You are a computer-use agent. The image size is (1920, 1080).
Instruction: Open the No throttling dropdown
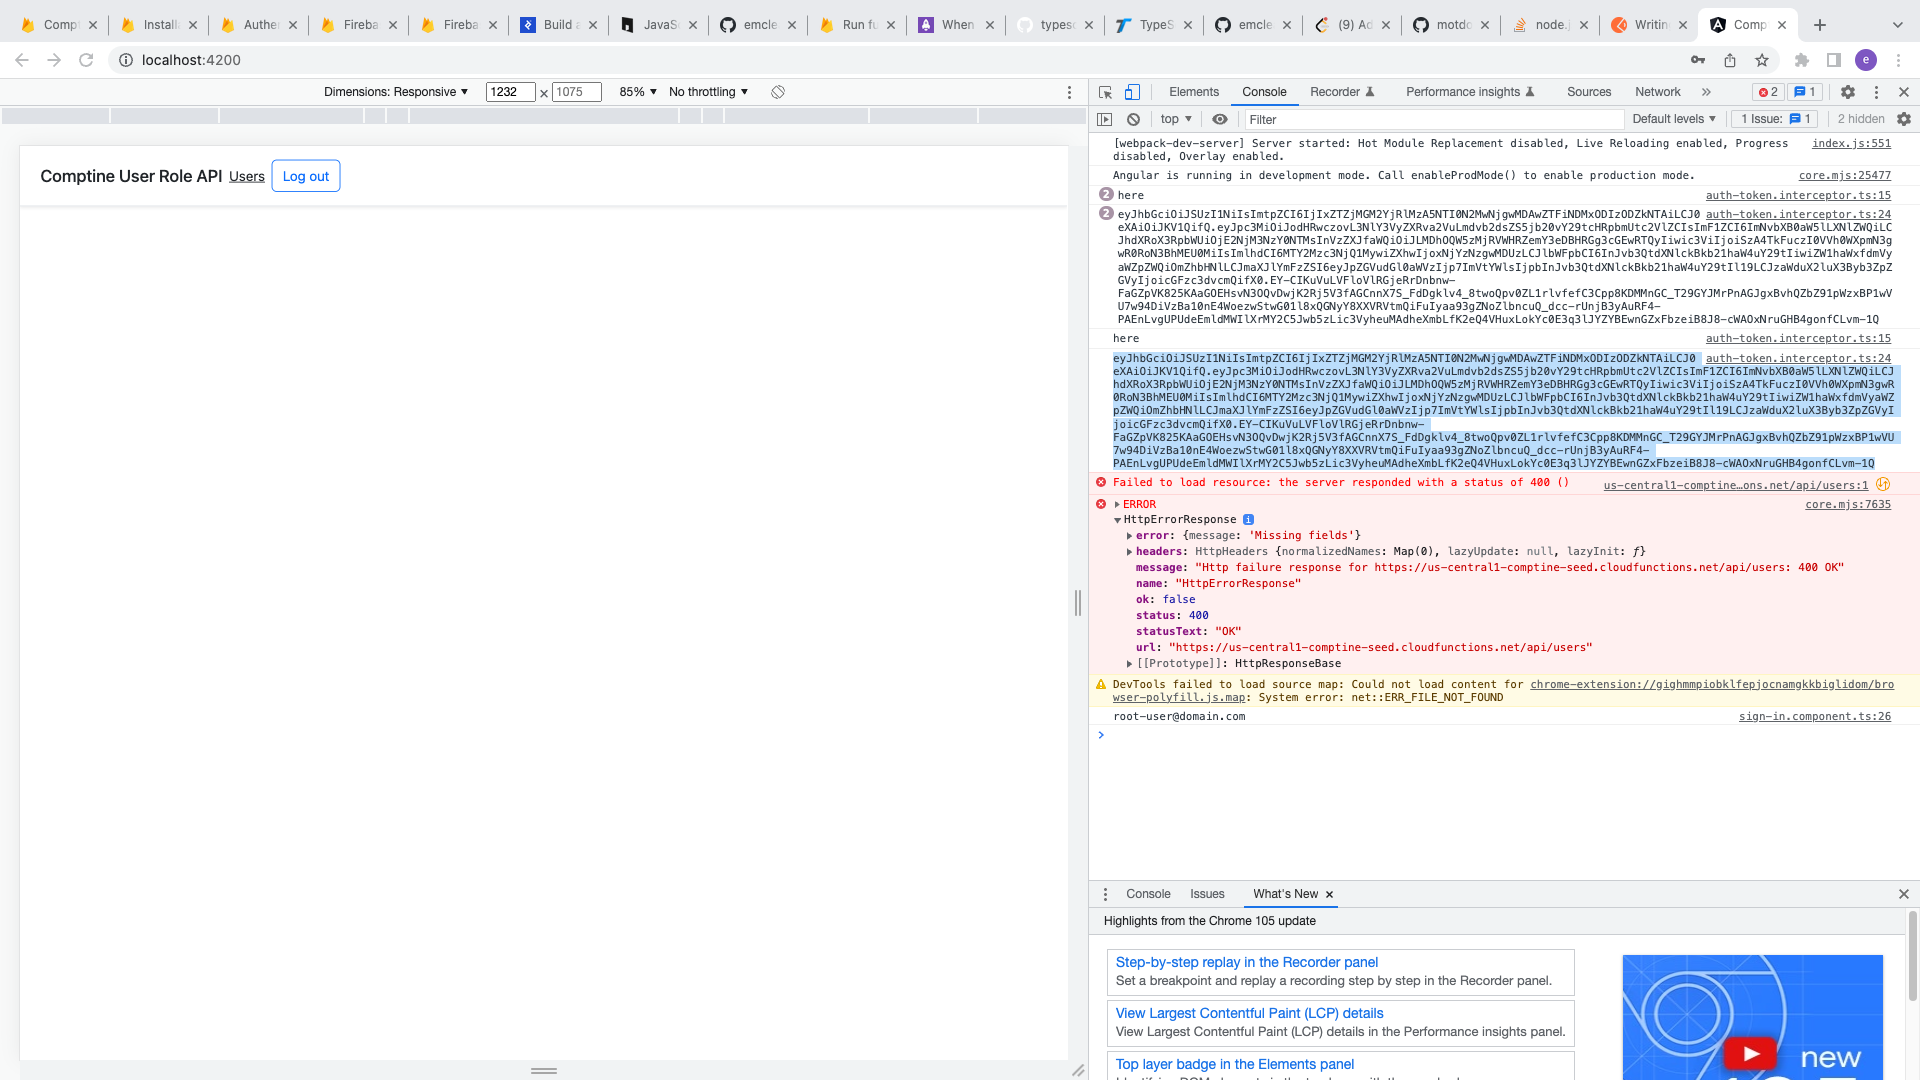click(707, 92)
